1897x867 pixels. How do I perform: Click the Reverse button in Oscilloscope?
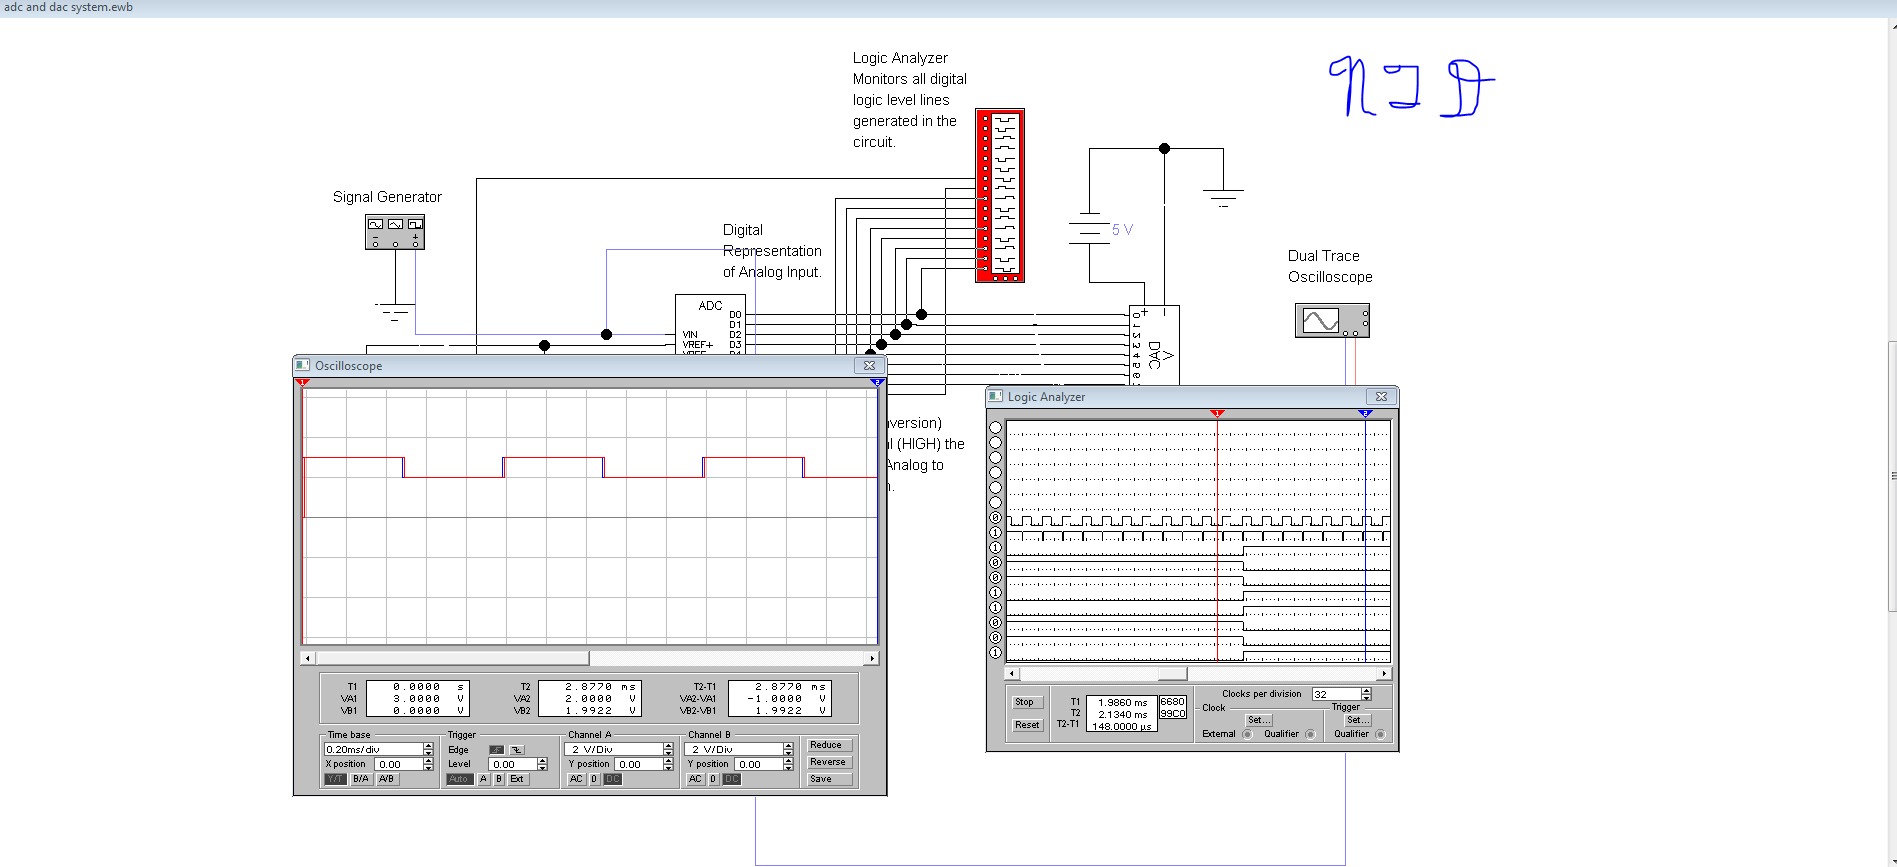[x=830, y=762]
